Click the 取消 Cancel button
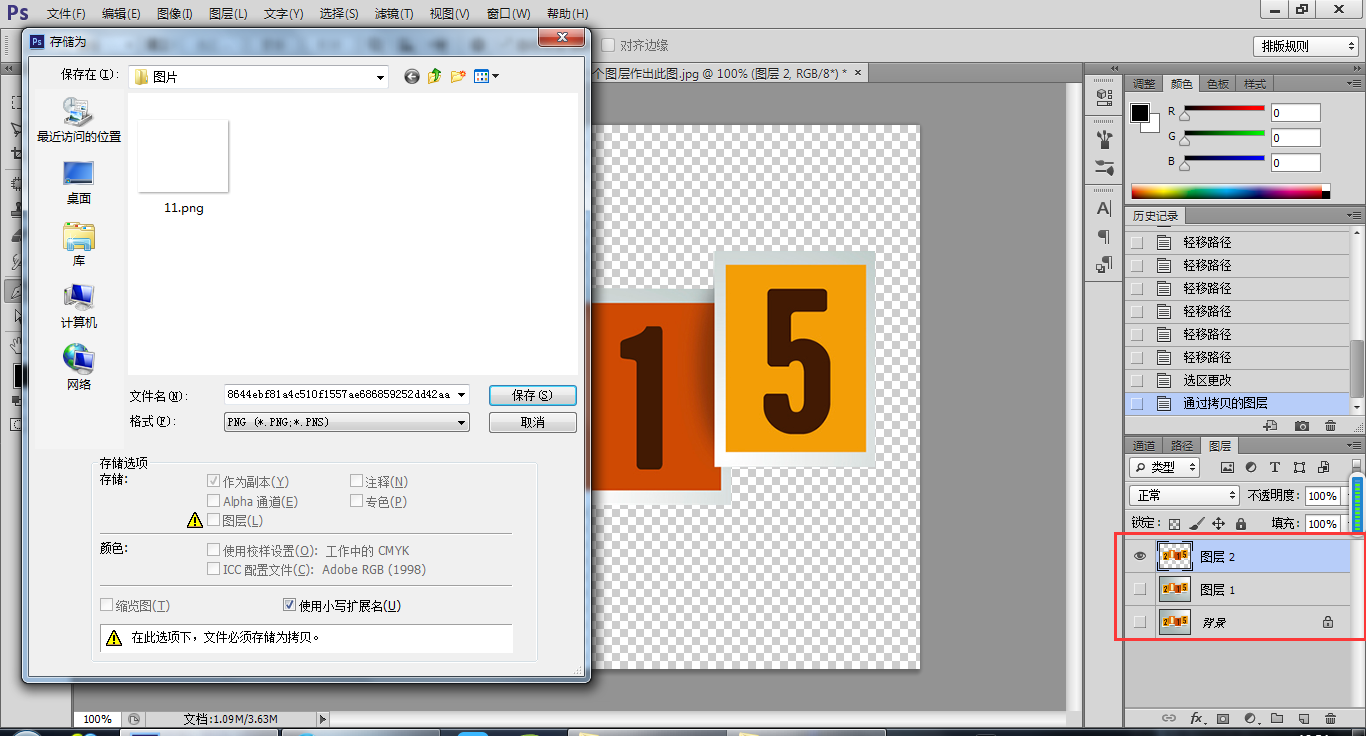The image size is (1366, 736). click(532, 421)
